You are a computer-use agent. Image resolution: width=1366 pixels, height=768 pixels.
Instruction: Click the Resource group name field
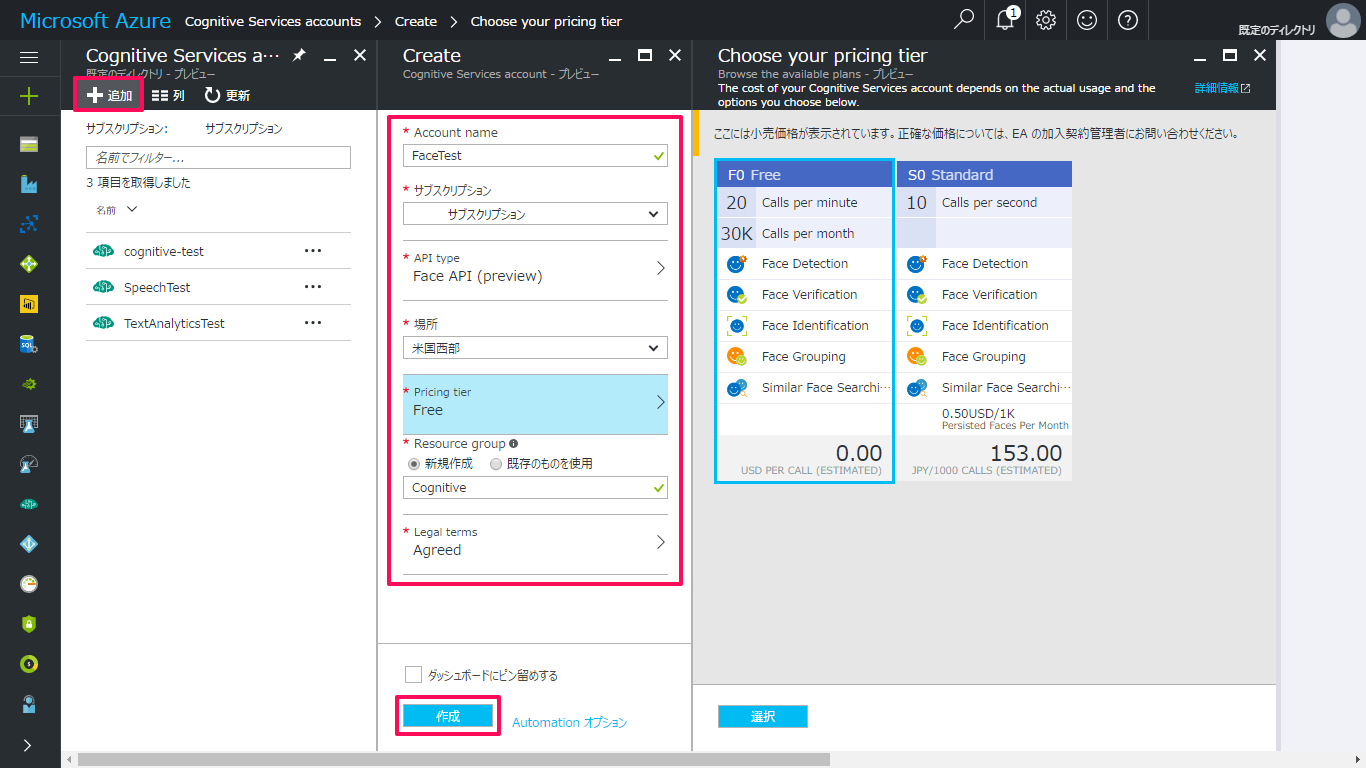pos(535,487)
